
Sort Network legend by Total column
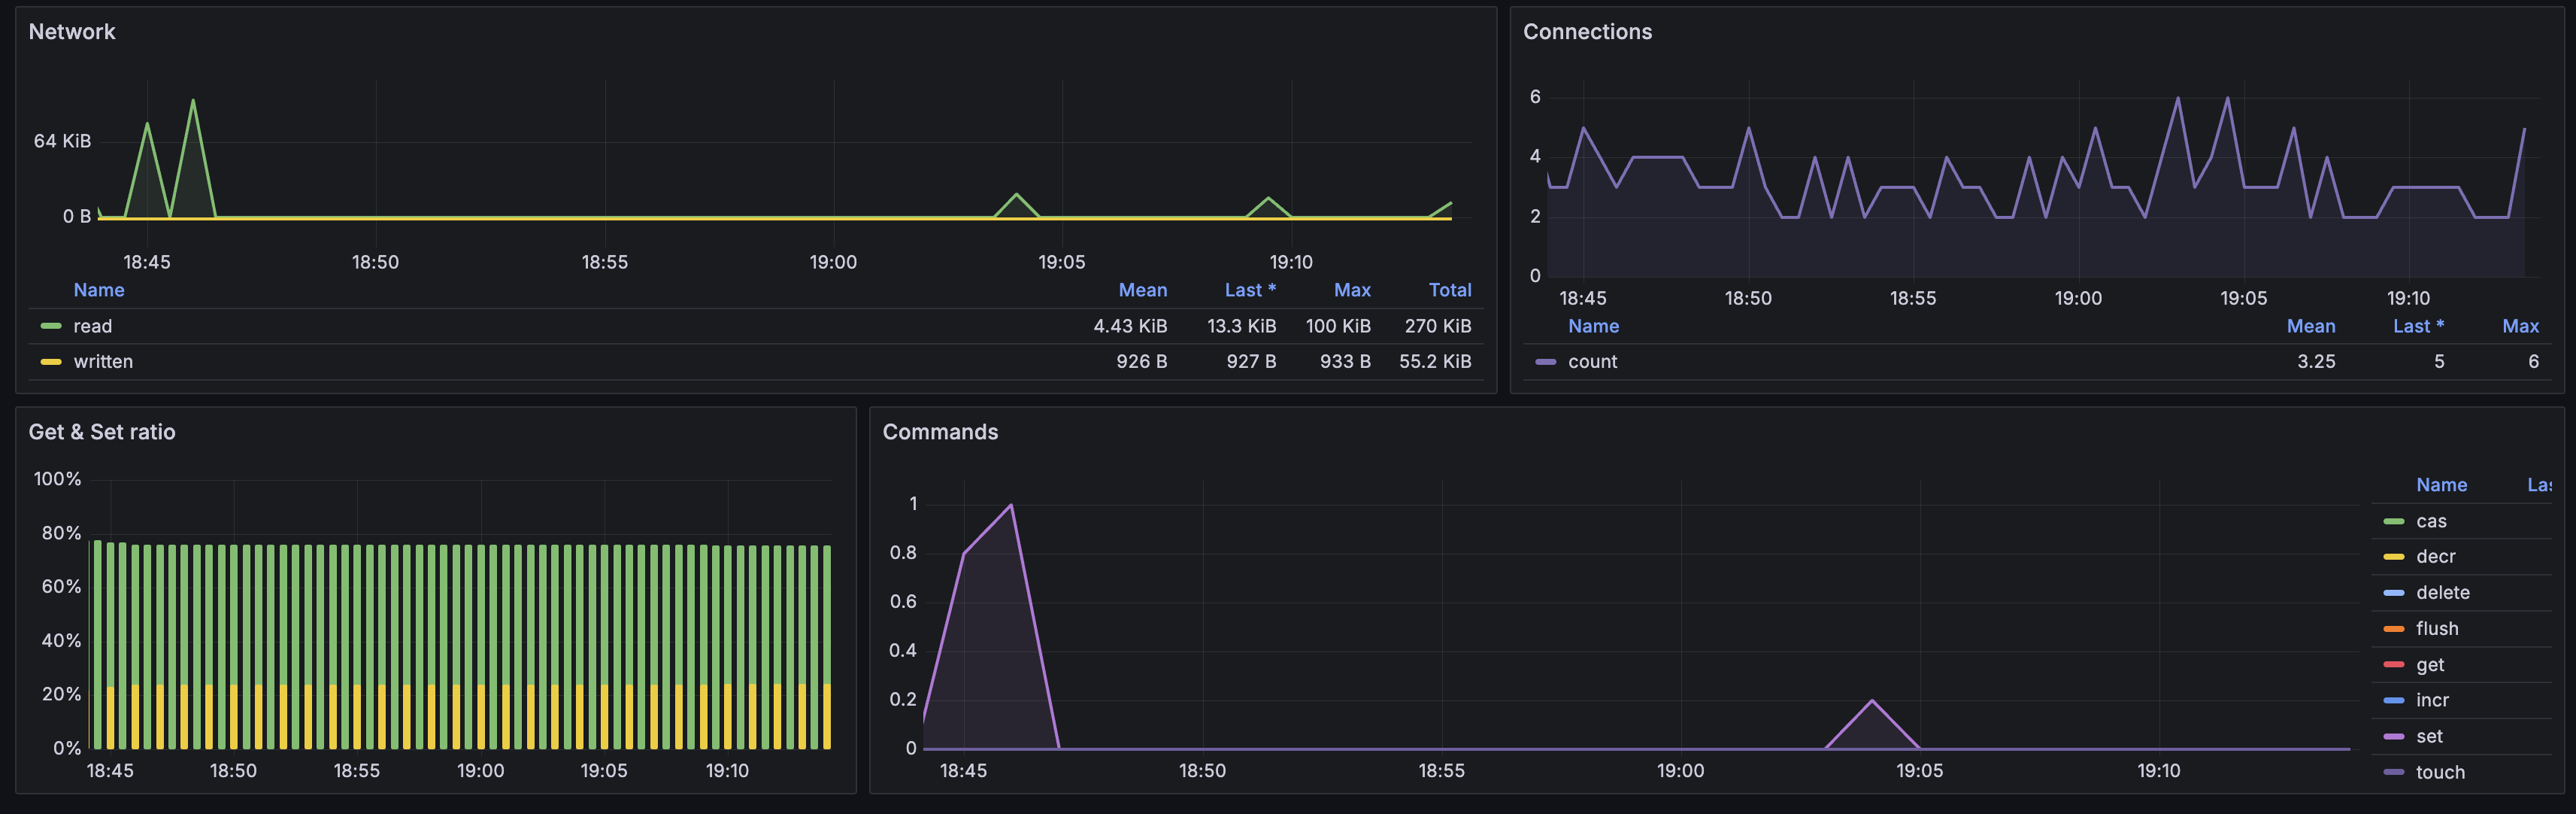[x=1449, y=290]
